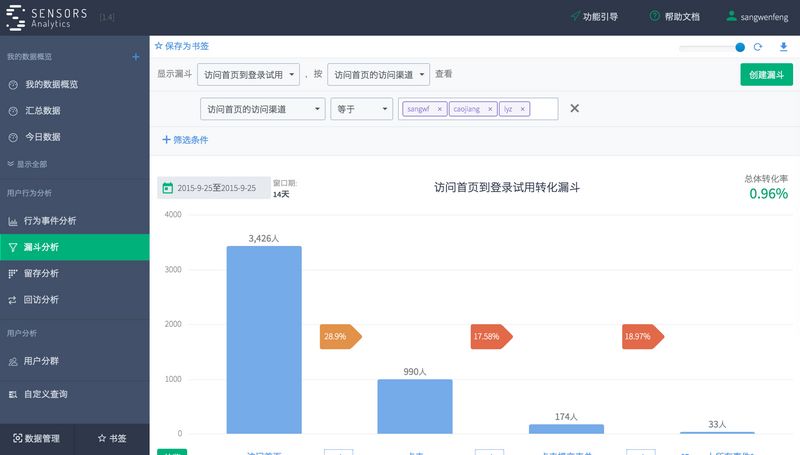Image resolution: width=800 pixels, height=455 pixels.
Task: Open the group-by 访问首页的访问渠道 dropdown
Action: click(378, 74)
